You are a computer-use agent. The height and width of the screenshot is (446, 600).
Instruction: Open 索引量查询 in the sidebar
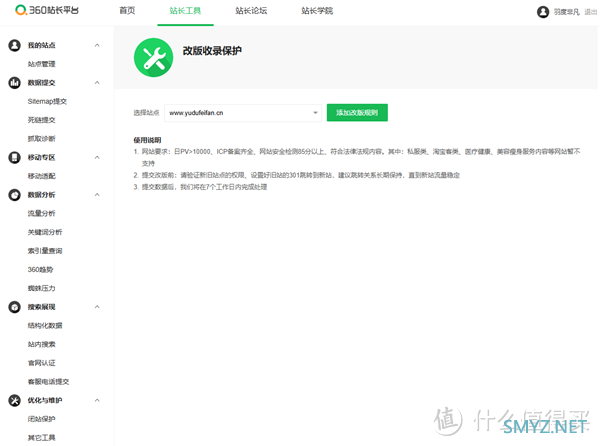(x=45, y=251)
